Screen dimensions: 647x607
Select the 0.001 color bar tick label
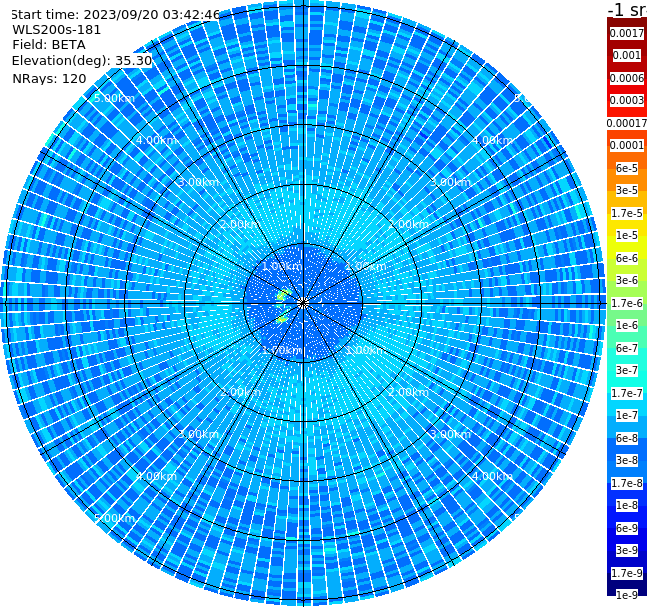coord(627,55)
